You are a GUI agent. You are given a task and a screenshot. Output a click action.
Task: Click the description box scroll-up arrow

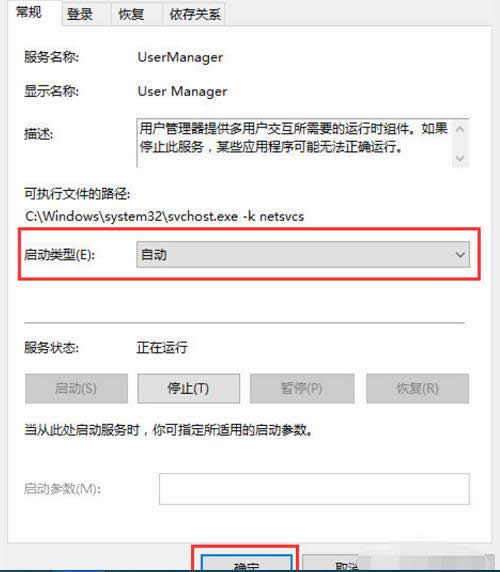pyautogui.click(x=460, y=129)
